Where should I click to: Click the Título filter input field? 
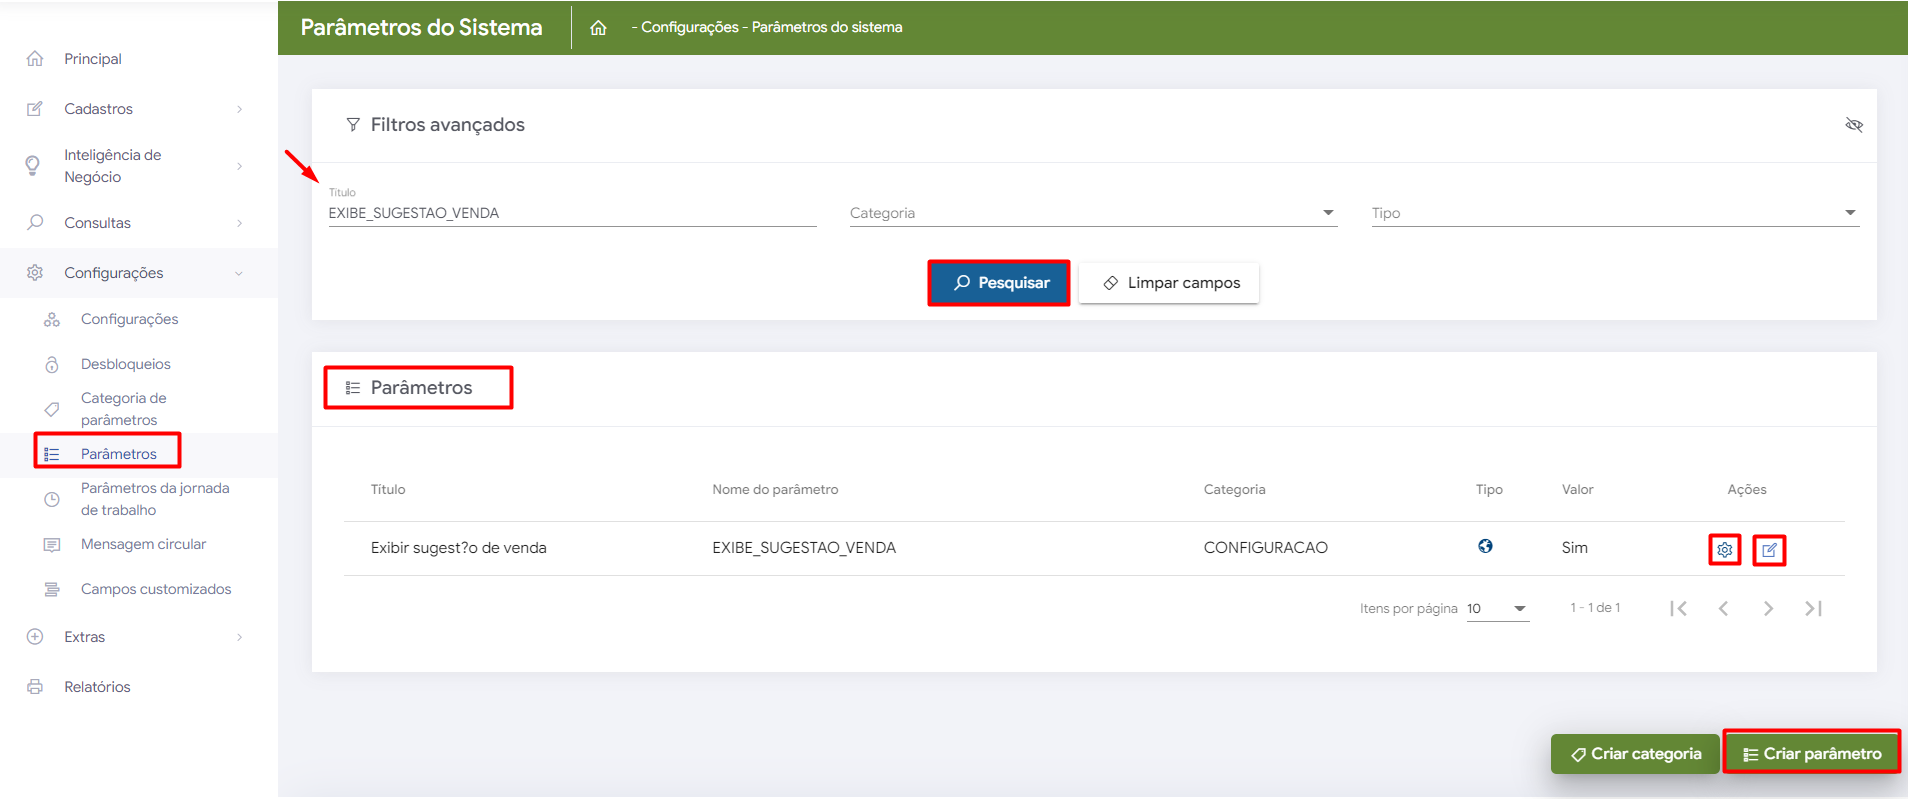pos(571,213)
